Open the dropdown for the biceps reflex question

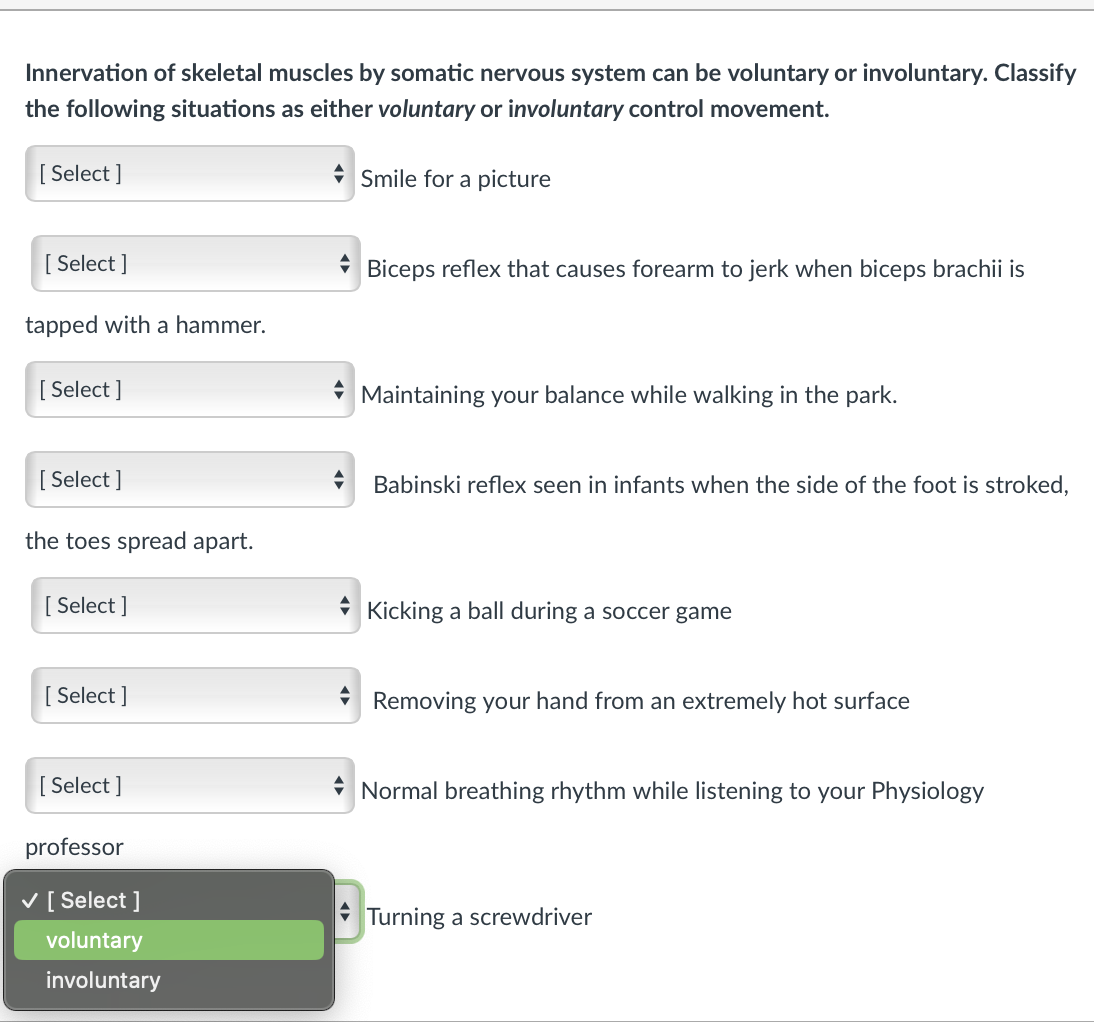pos(195,263)
